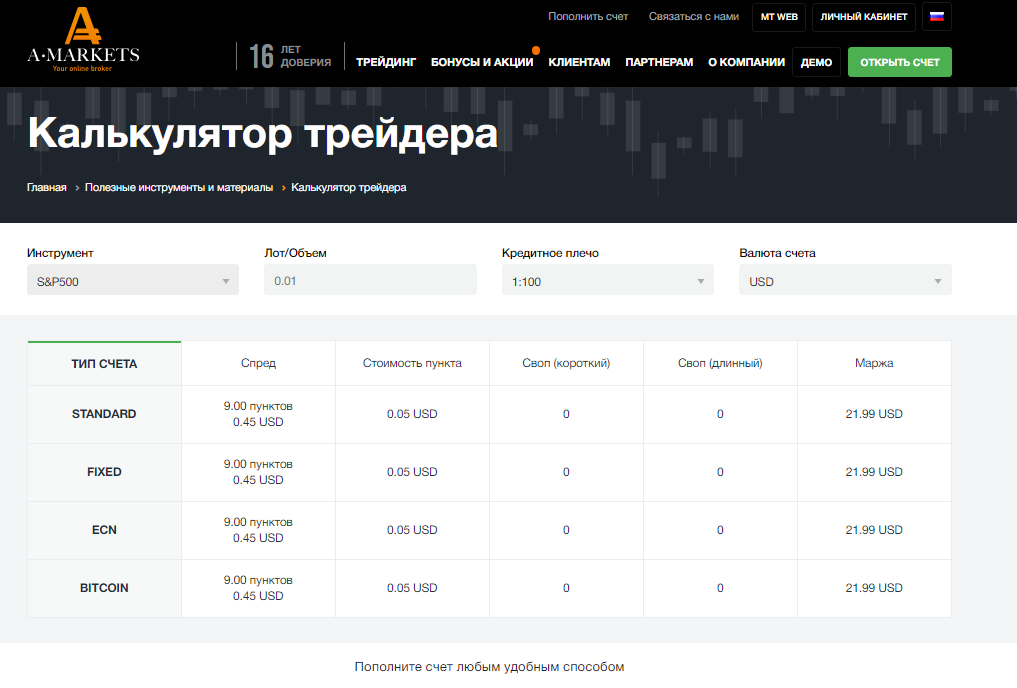This screenshot has width=1017, height=688.
Task: Open MT Web platform button
Action: [x=779, y=17]
